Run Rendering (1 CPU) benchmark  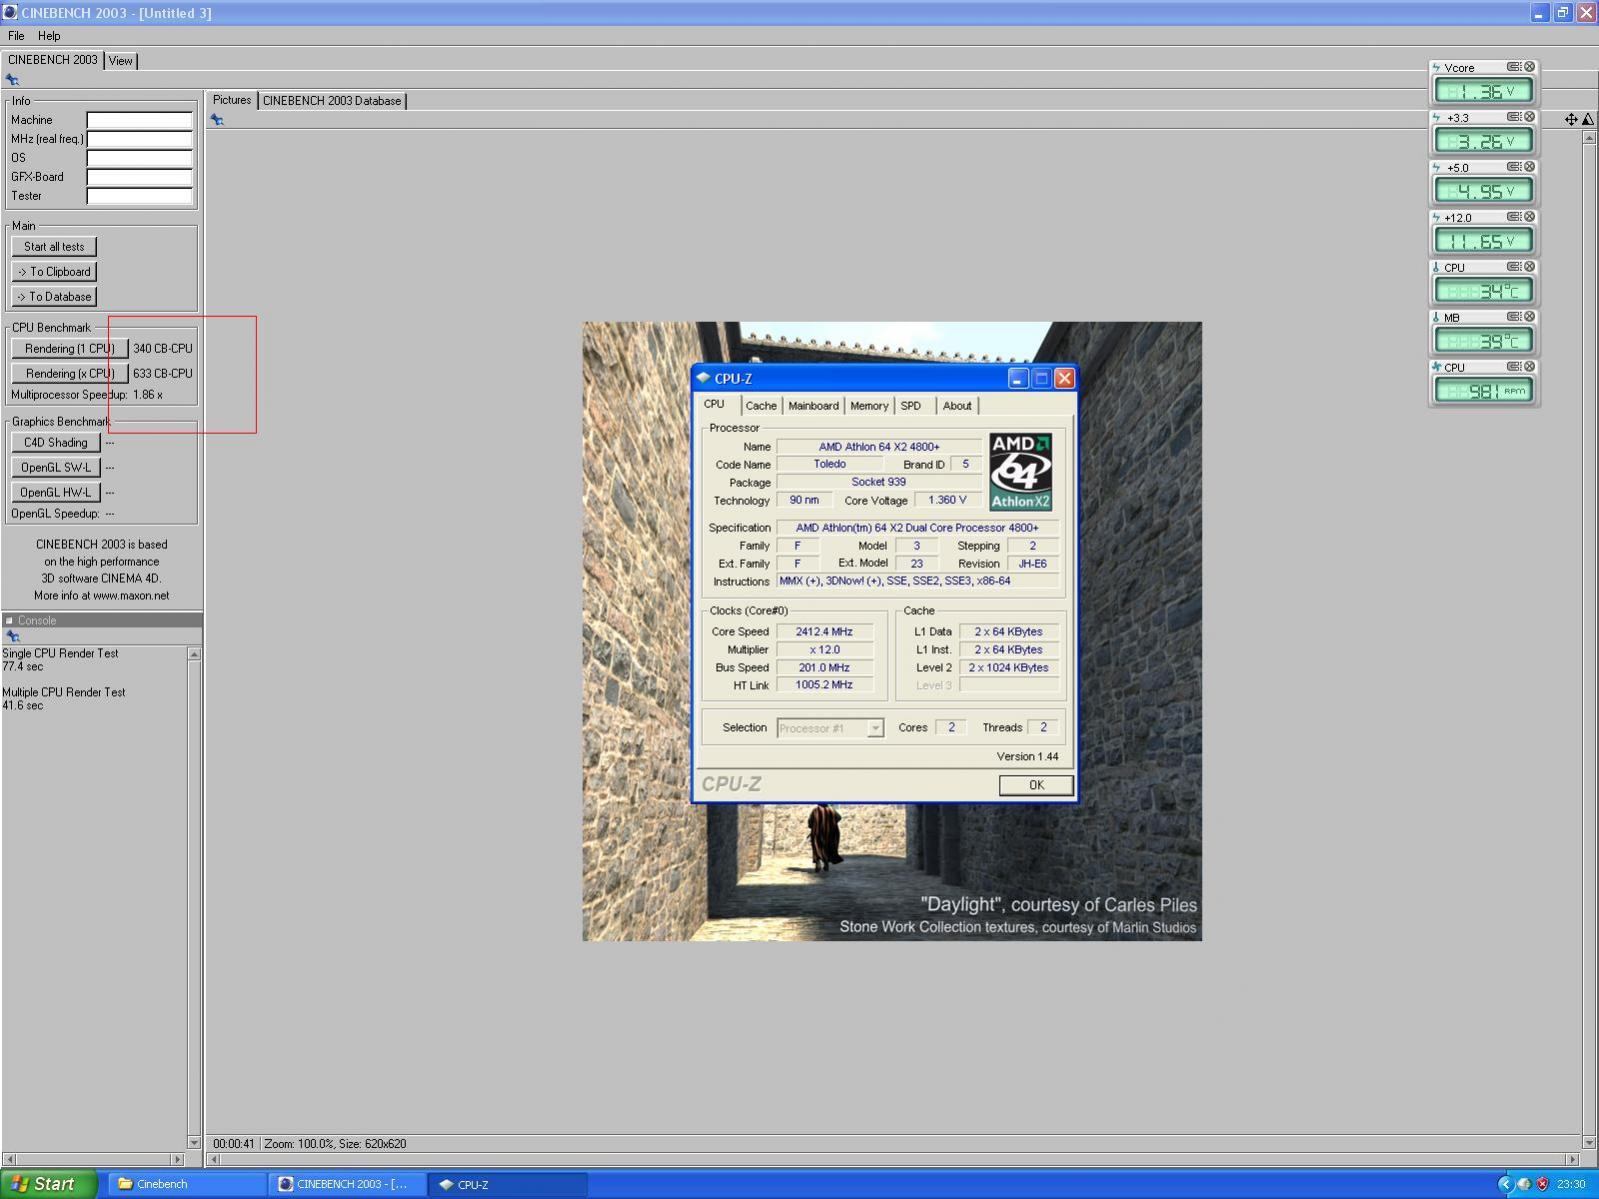click(x=70, y=349)
